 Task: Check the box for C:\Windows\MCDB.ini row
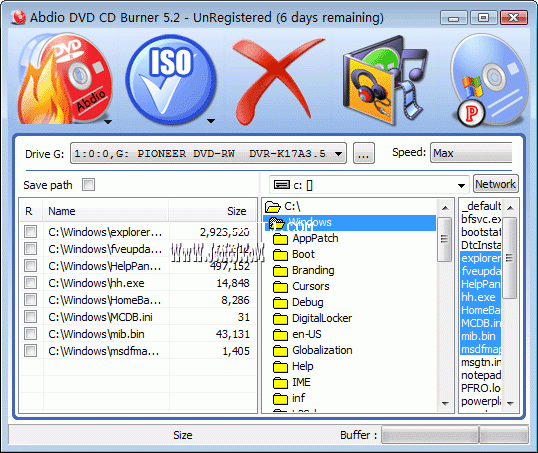(x=31, y=317)
